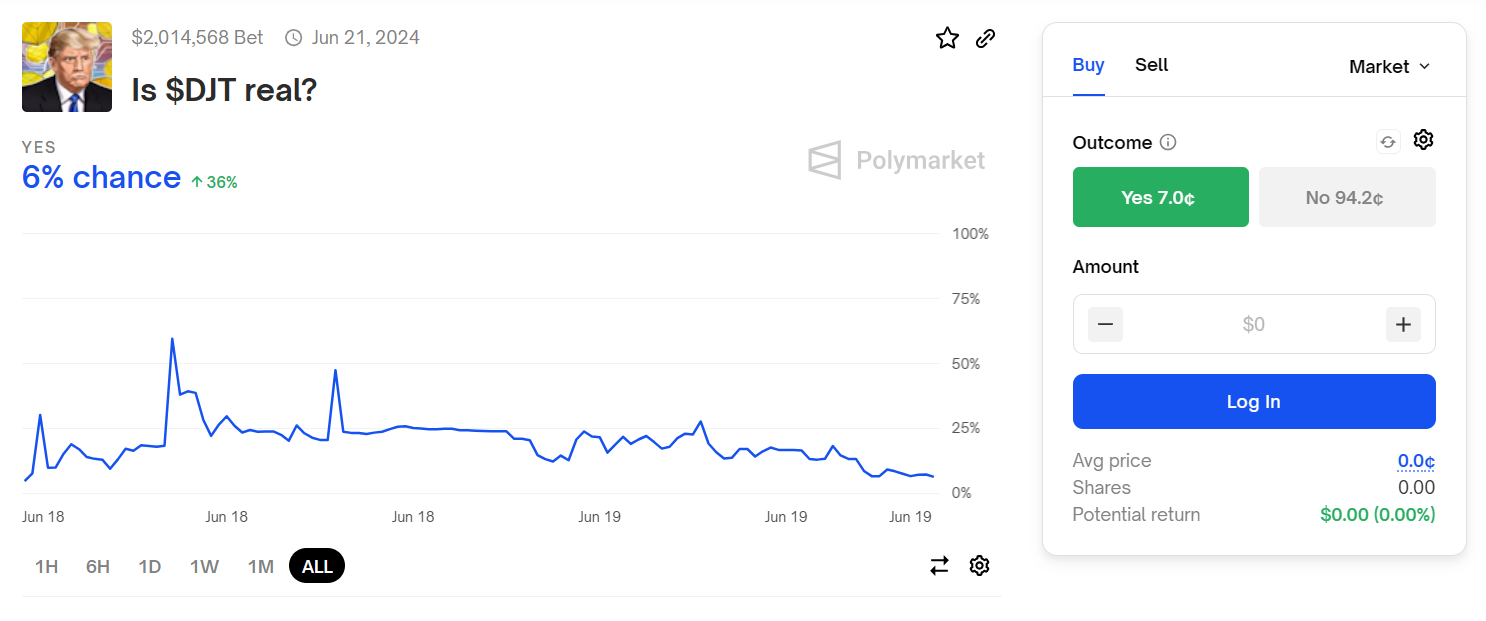This screenshot has height=621, width=1486.
Task: Select the No 94.2¢ outcome
Action: (1346, 197)
